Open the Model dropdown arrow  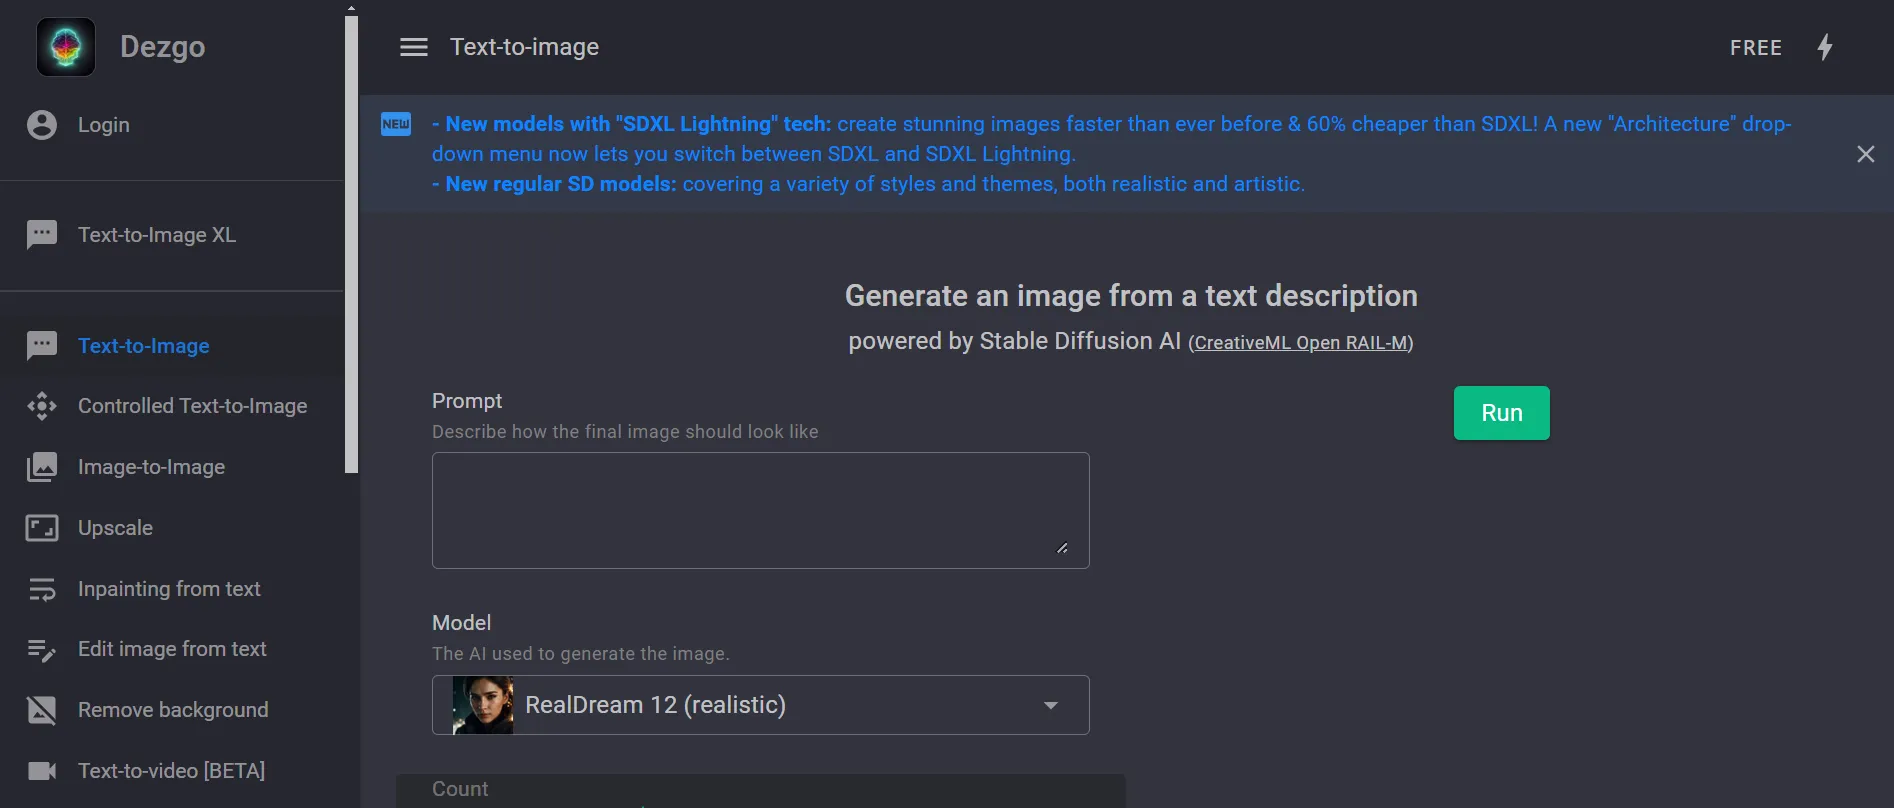point(1051,705)
